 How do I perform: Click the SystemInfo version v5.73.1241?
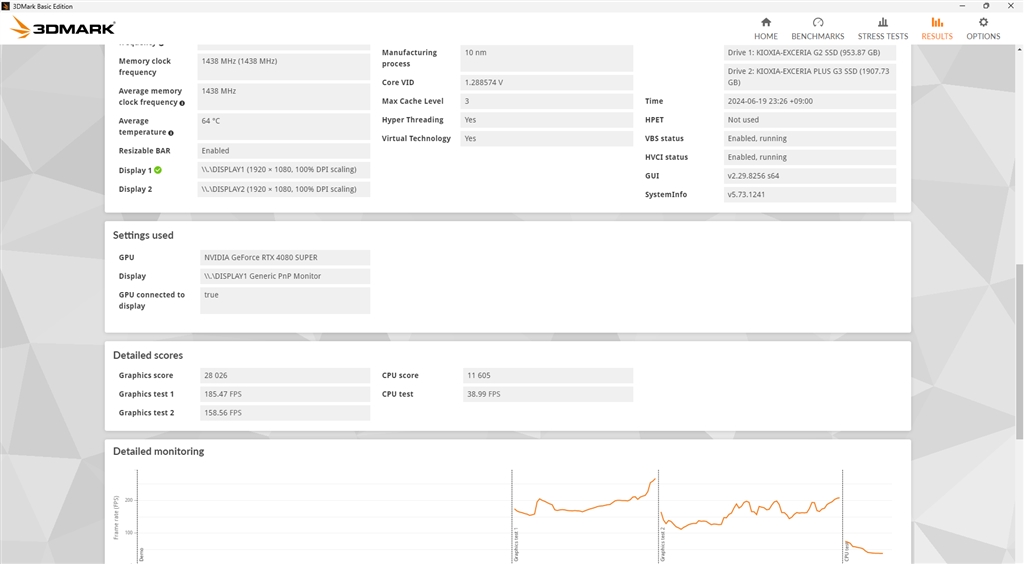(x=810, y=195)
